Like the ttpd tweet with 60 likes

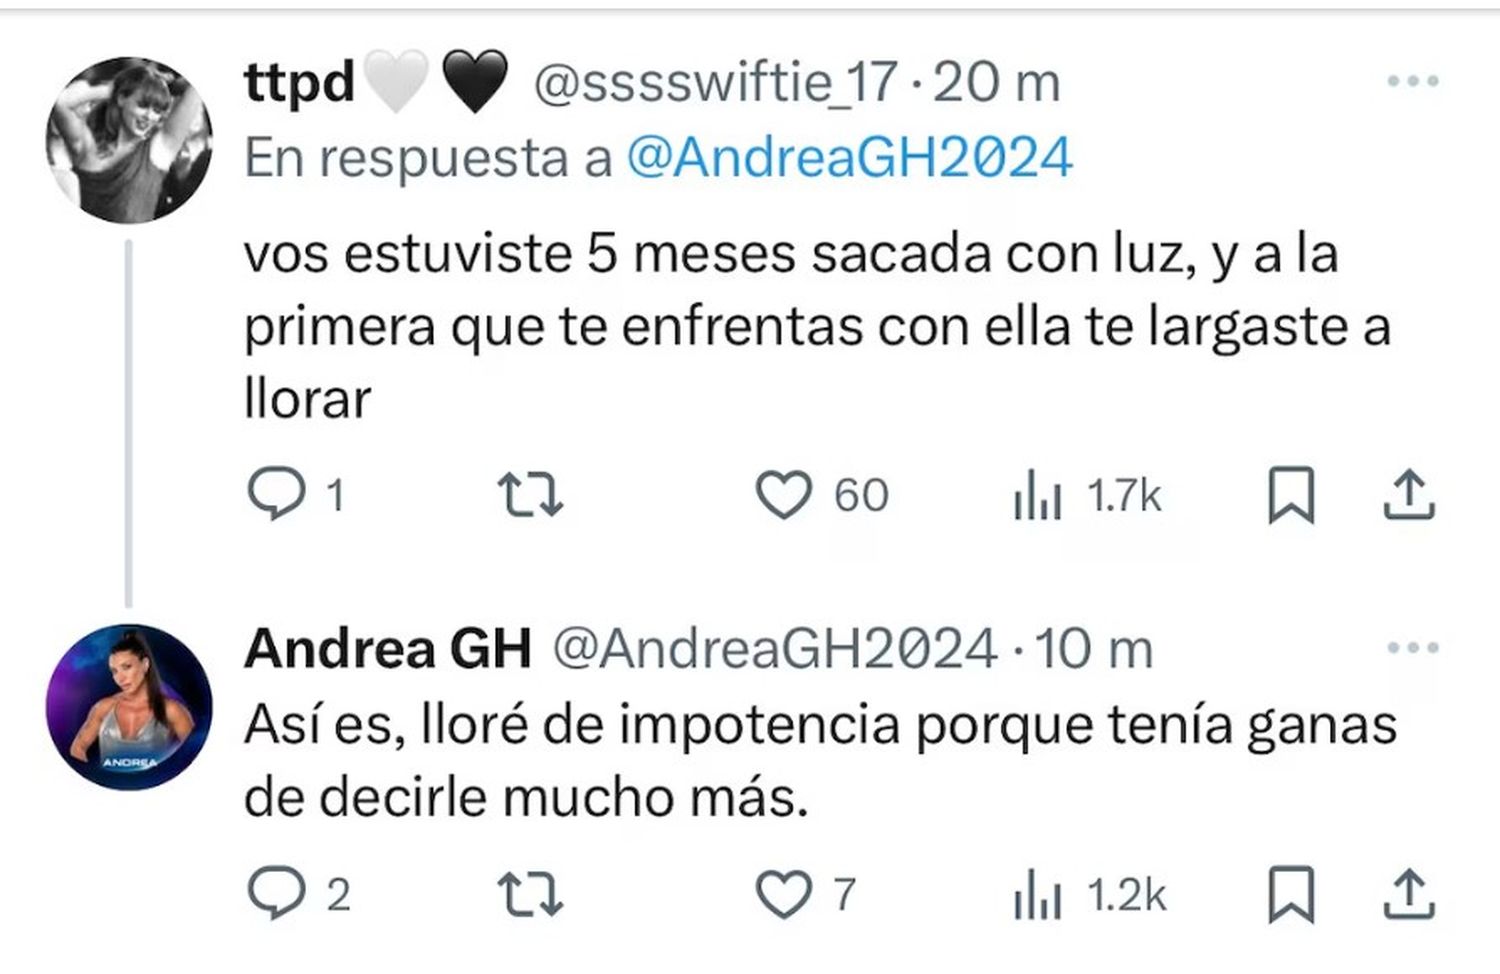[822, 496]
